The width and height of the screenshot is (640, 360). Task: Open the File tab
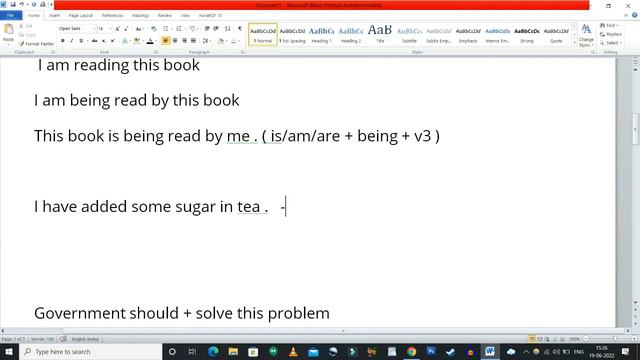click(x=11, y=16)
